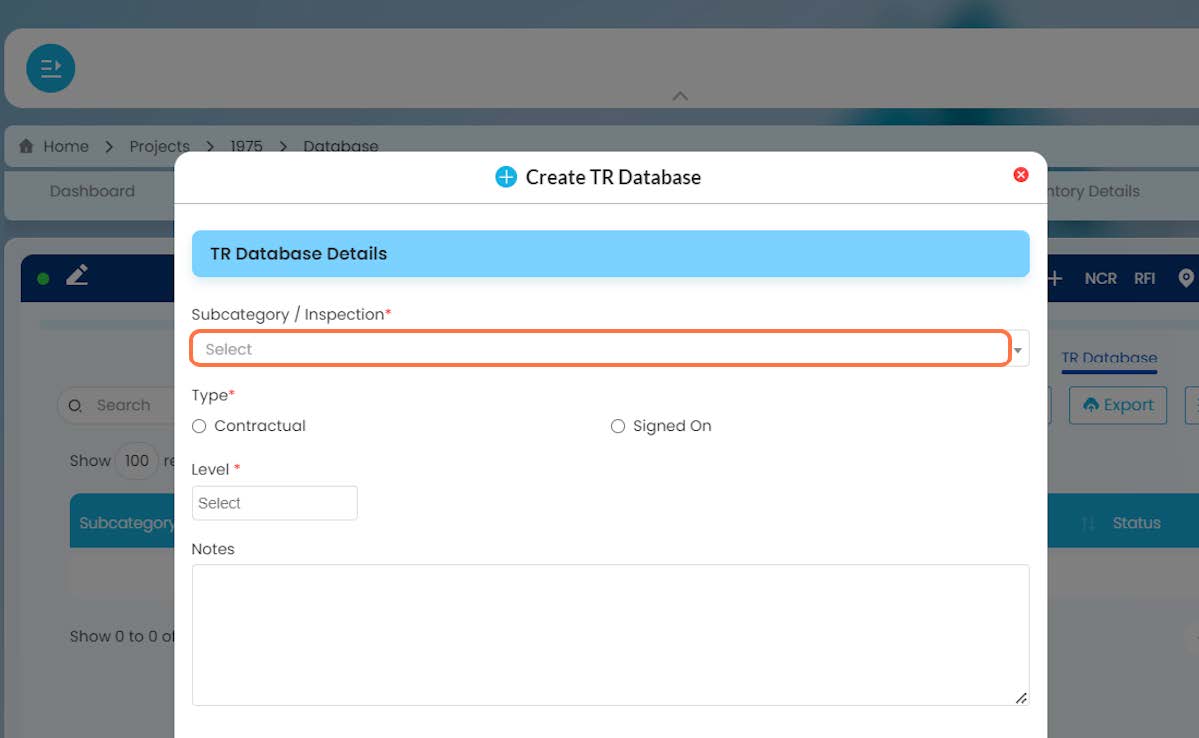The width and height of the screenshot is (1199, 738).
Task: Click the TR Database Details section header
Action: tap(610, 254)
